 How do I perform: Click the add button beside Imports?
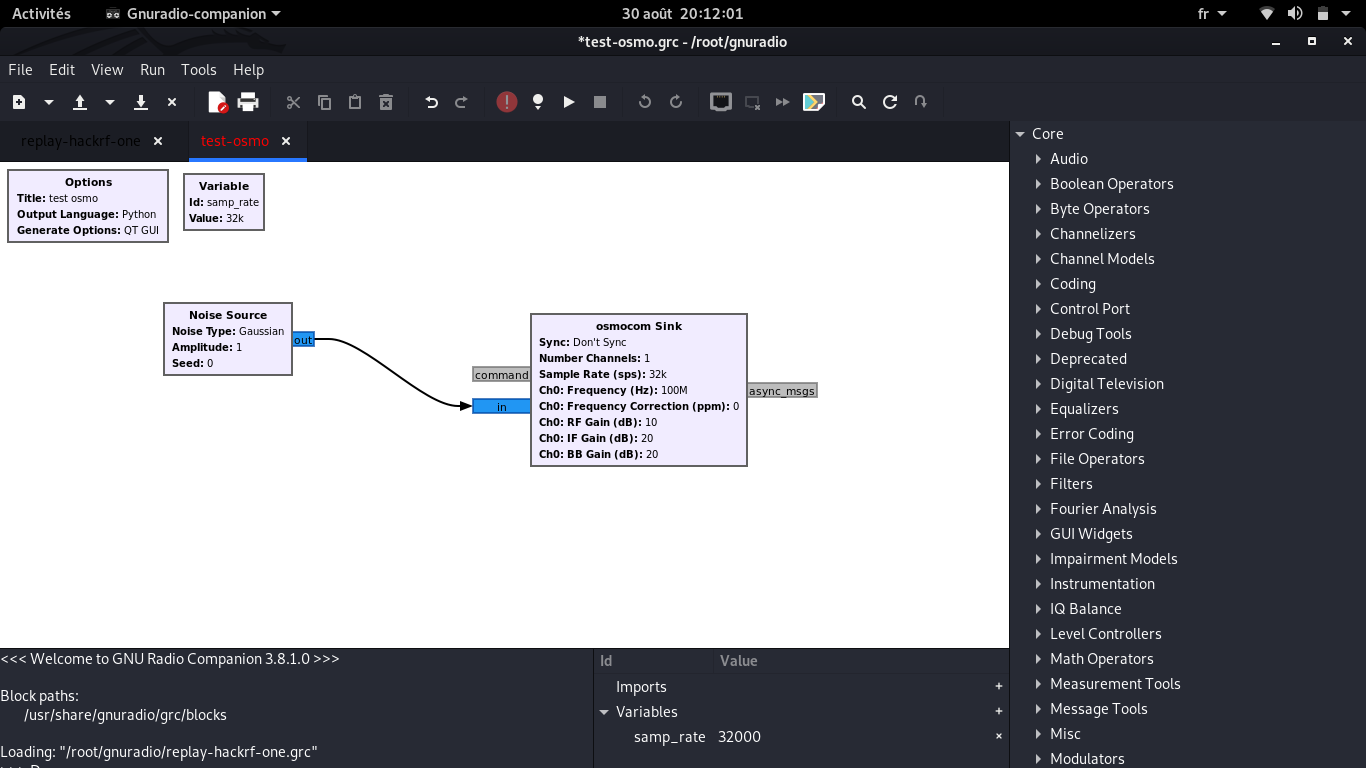click(998, 687)
